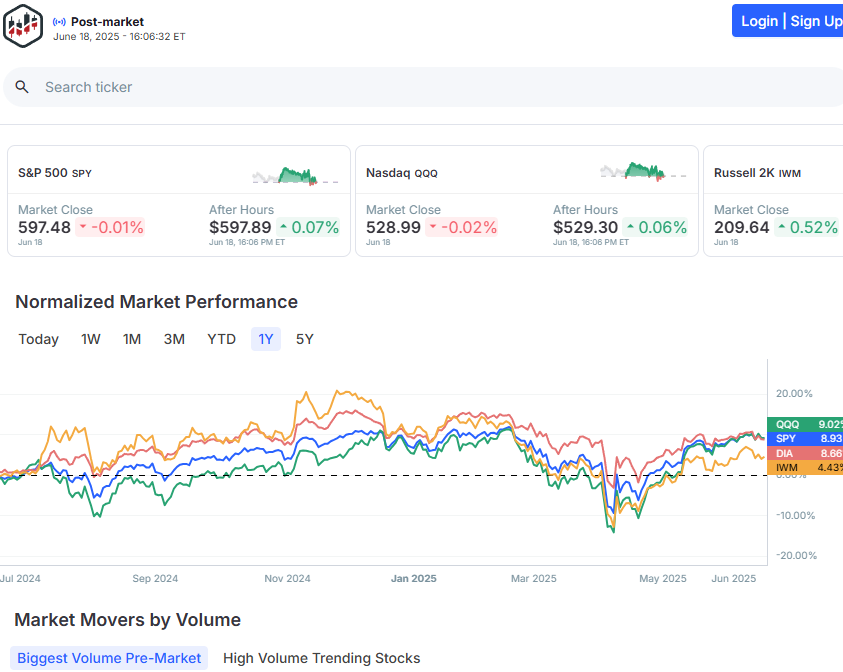Click the -20.00% y-axis label

click(x=797, y=555)
